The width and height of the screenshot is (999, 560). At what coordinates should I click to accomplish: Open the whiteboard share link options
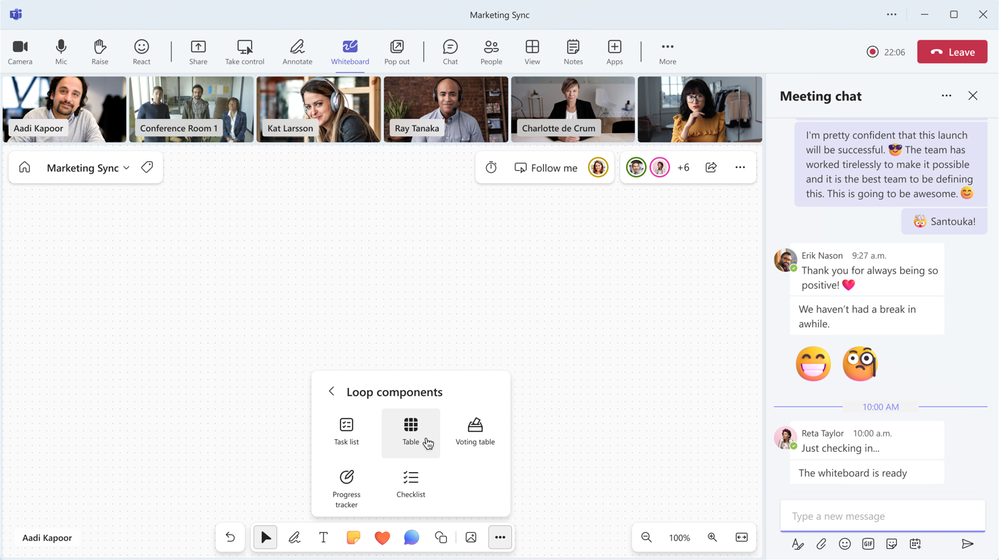pos(711,167)
